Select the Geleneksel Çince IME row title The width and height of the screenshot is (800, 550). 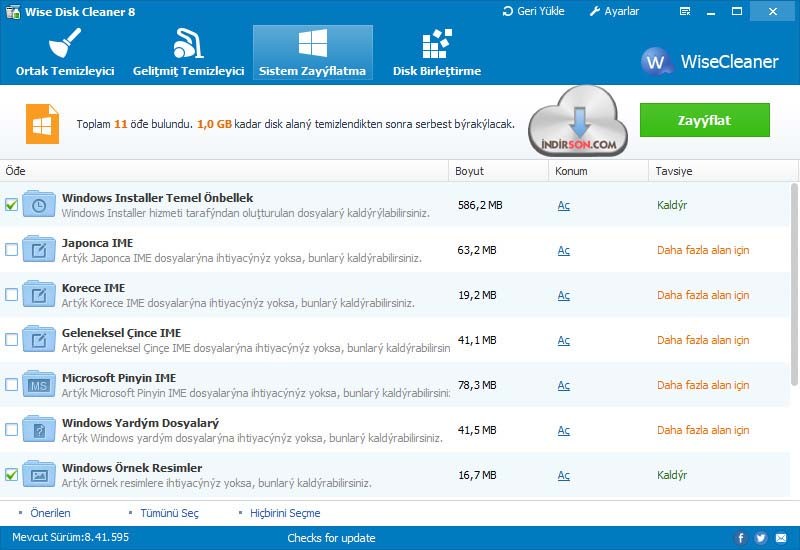point(121,333)
